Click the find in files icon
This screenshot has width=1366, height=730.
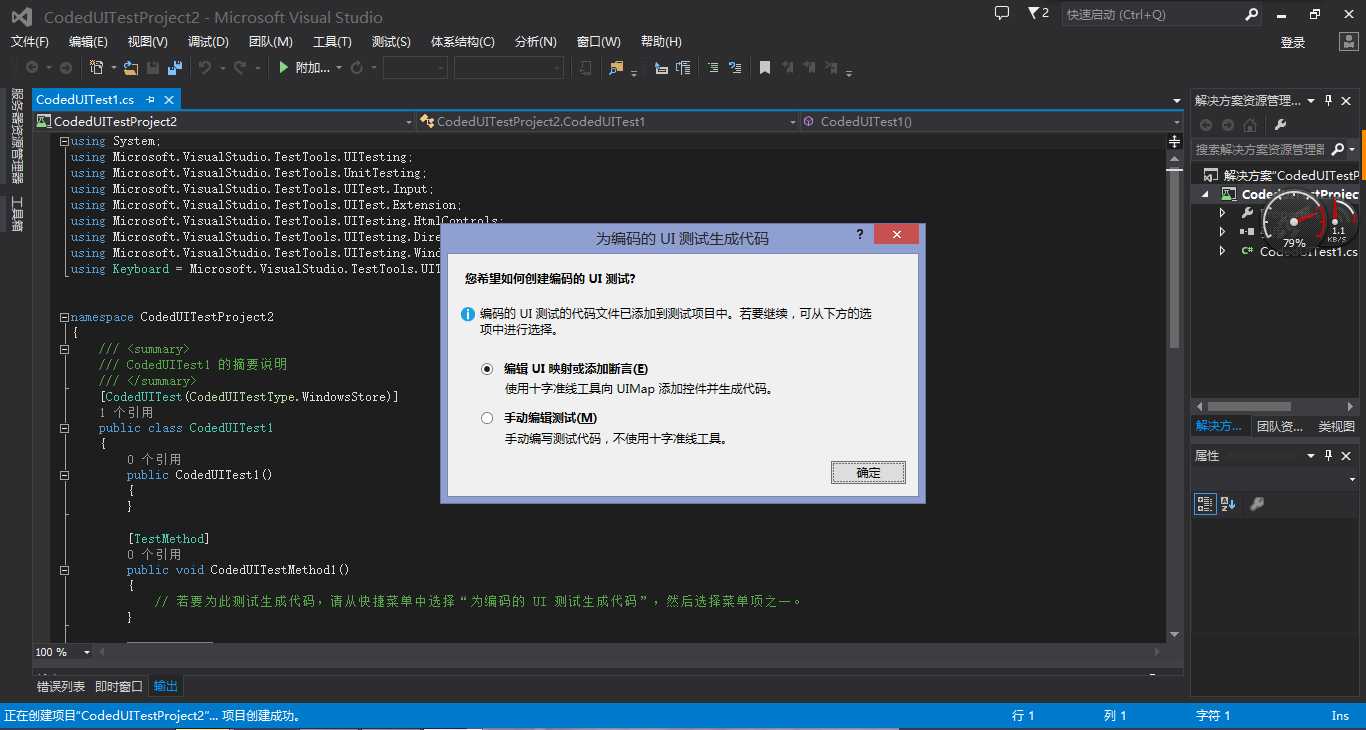(615, 67)
